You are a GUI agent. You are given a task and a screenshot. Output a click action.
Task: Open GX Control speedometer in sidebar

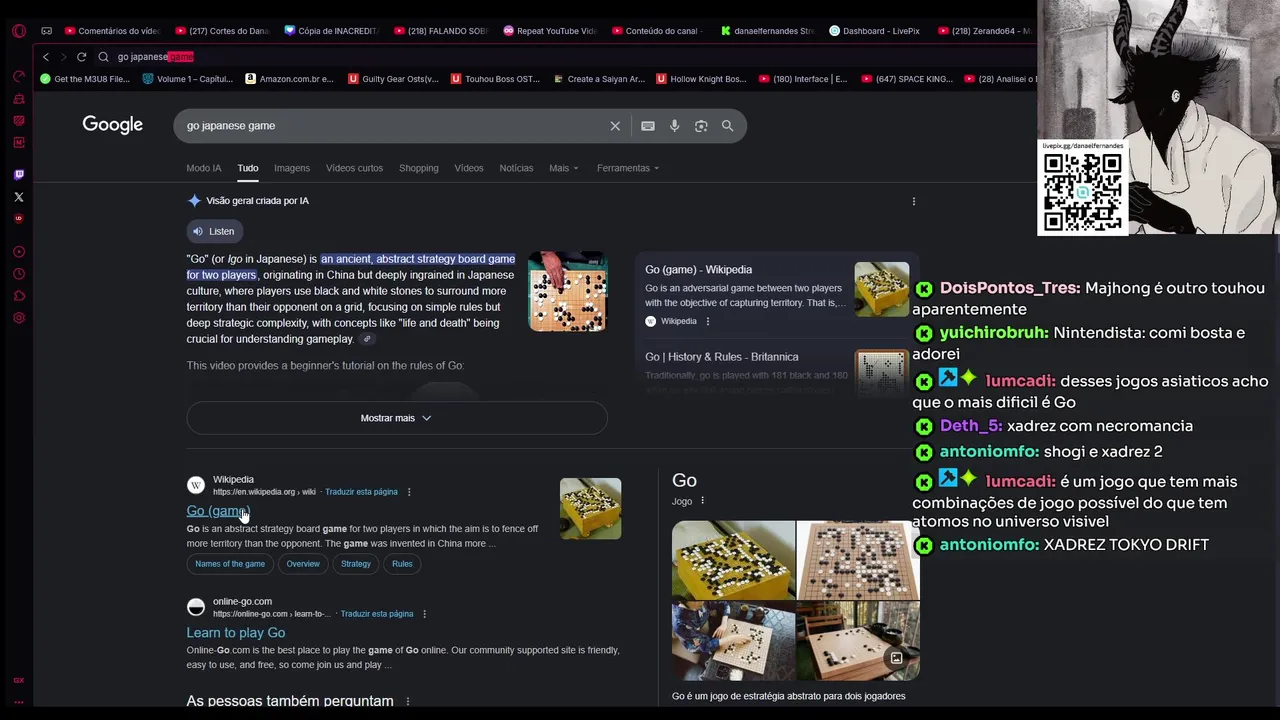[18, 77]
